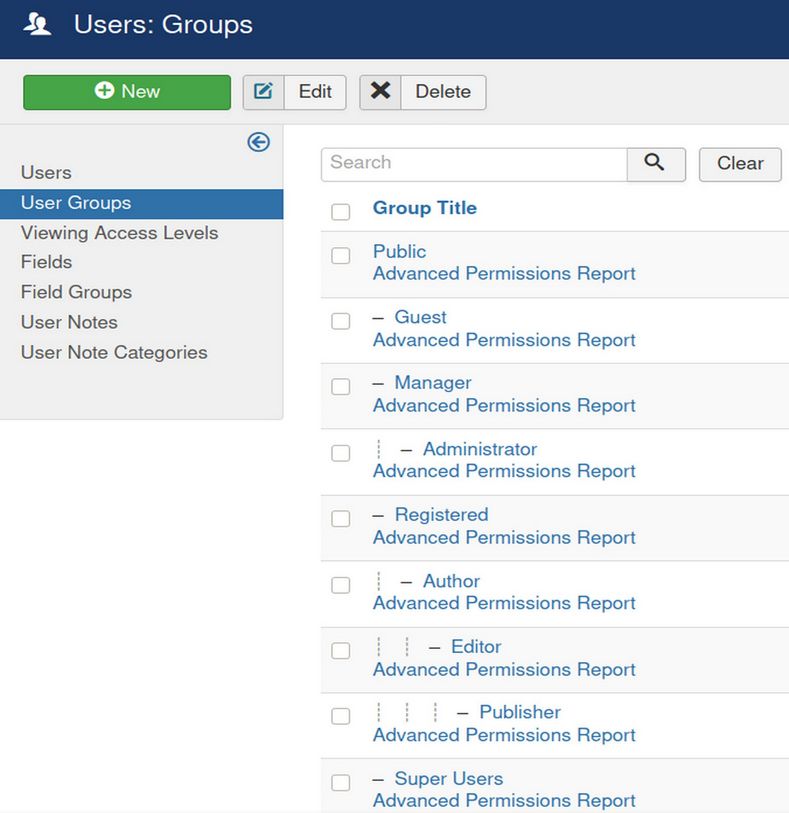Click the Users Groups header icon
The width and height of the screenshot is (789, 813).
pos(38,25)
